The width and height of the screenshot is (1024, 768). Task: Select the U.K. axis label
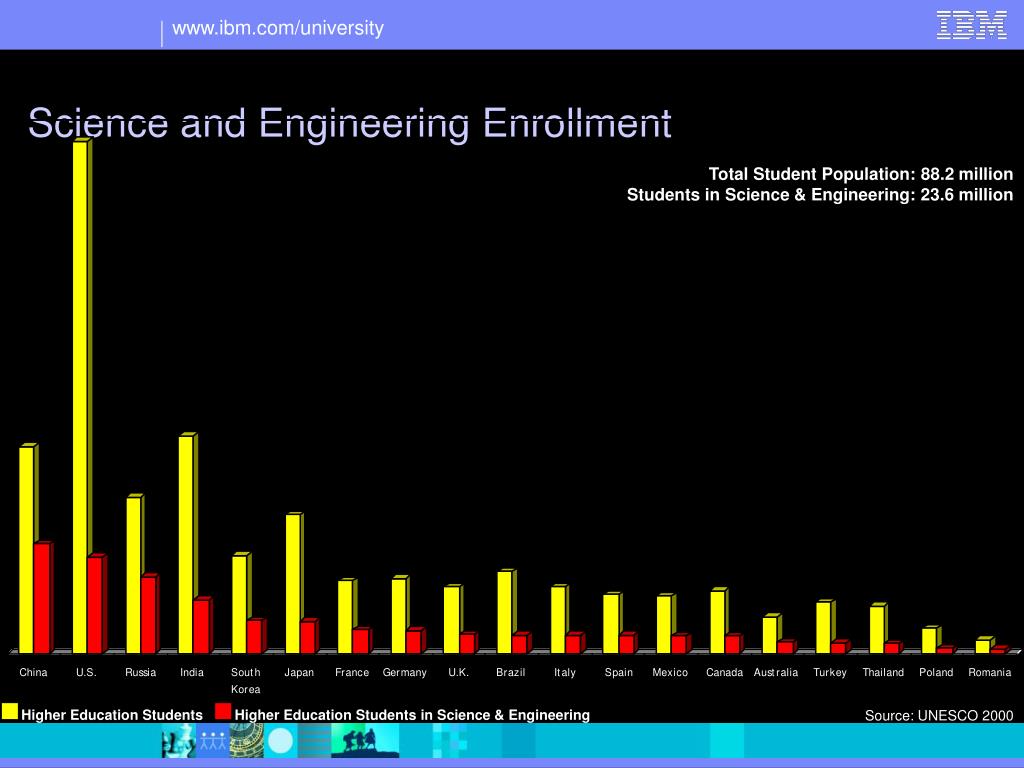(x=458, y=672)
